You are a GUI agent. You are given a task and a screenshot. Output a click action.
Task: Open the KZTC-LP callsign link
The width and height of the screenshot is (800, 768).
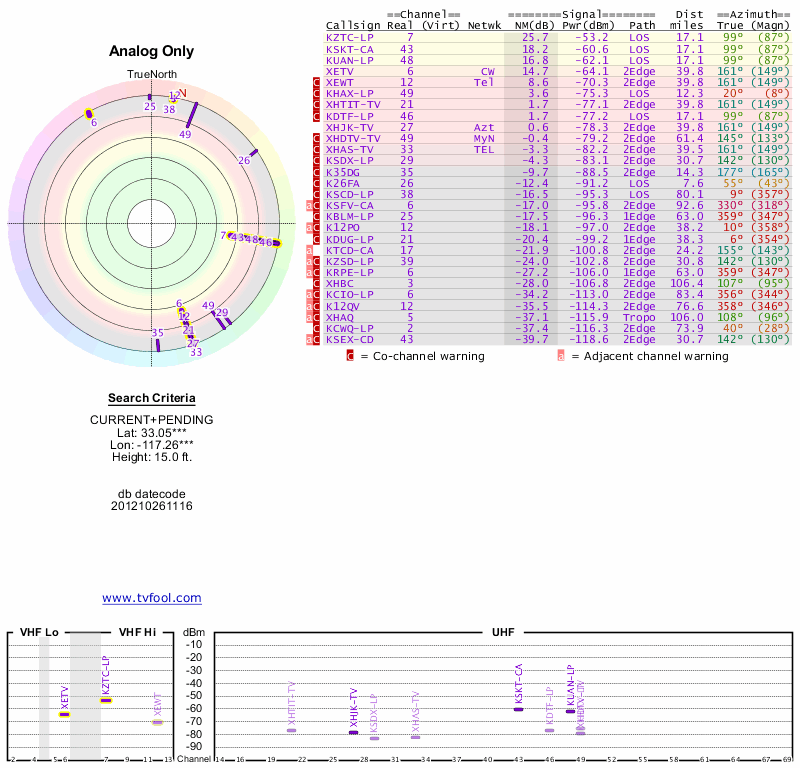pyautogui.click(x=350, y=37)
